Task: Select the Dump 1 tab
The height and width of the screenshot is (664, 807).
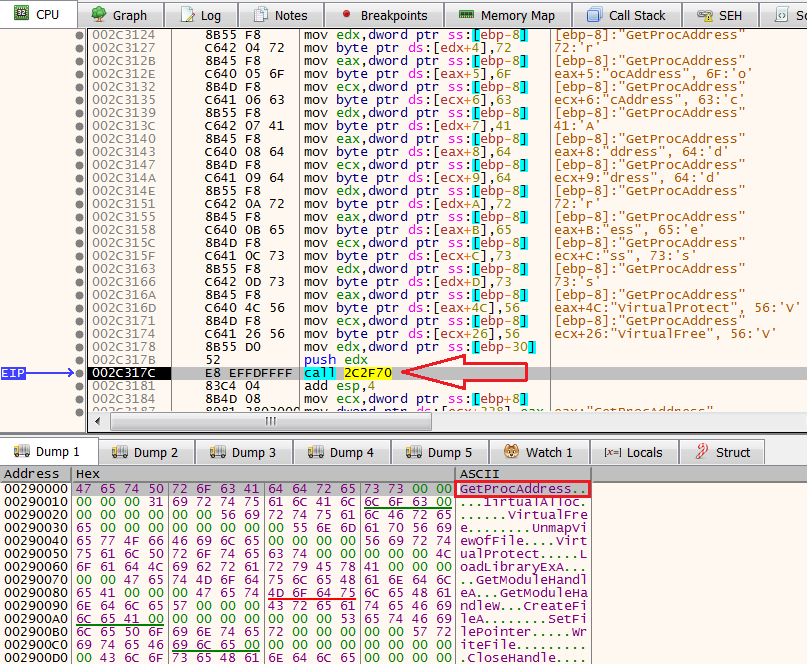Action: [49, 451]
